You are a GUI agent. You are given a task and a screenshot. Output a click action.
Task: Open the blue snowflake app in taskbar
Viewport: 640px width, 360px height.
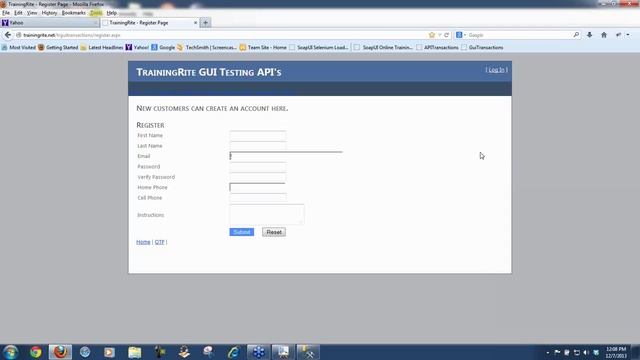(258, 352)
